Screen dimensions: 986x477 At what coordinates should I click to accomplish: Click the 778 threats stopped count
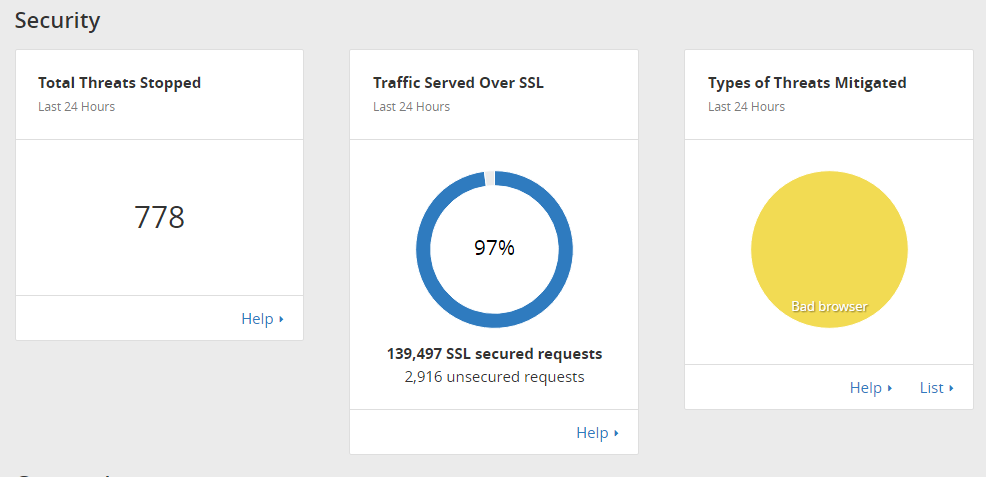(159, 217)
